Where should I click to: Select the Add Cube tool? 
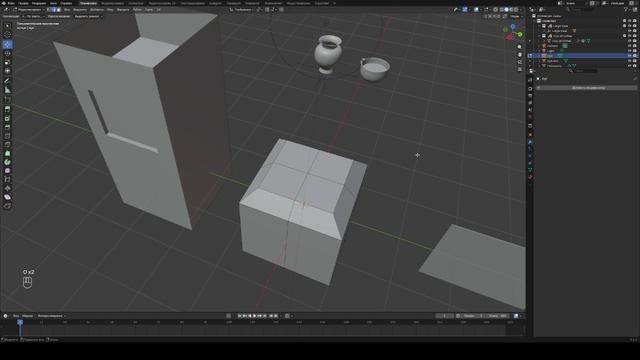pos(7,100)
